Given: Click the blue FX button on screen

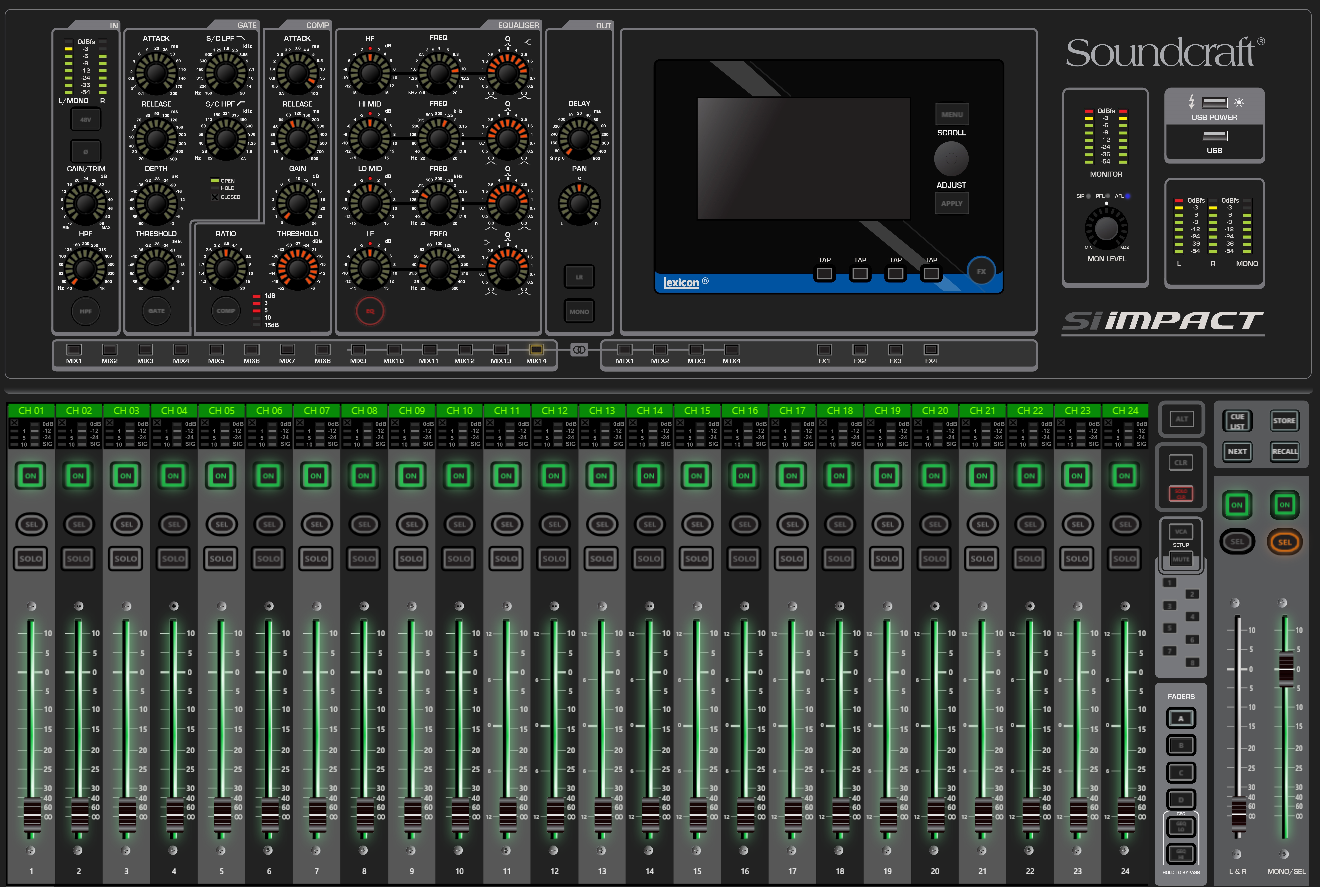Looking at the screenshot, I should pyautogui.click(x=983, y=272).
